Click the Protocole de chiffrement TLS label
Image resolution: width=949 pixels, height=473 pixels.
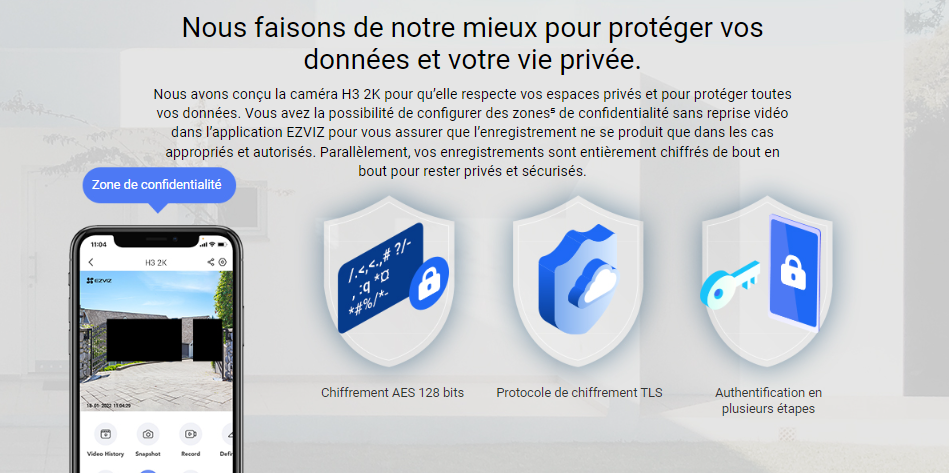pyautogui.click(x=579, y=393)
